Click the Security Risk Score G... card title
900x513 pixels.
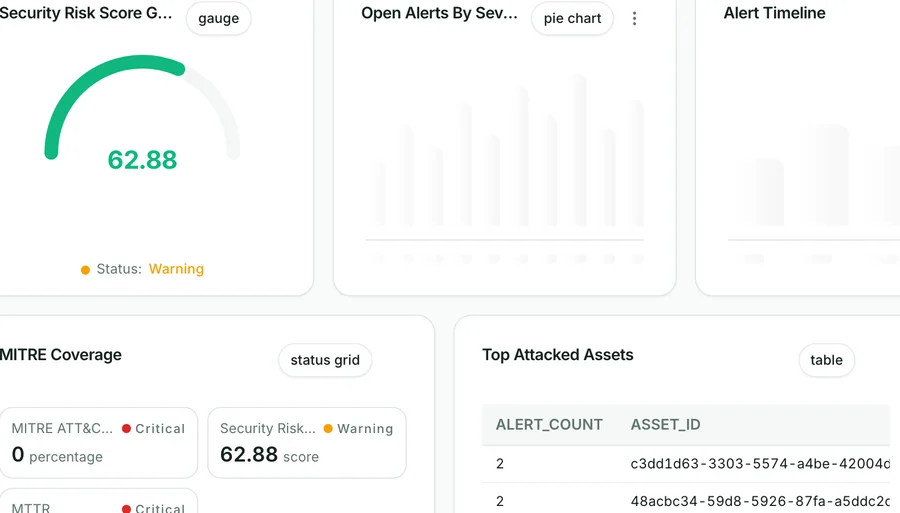coord(86,13)
